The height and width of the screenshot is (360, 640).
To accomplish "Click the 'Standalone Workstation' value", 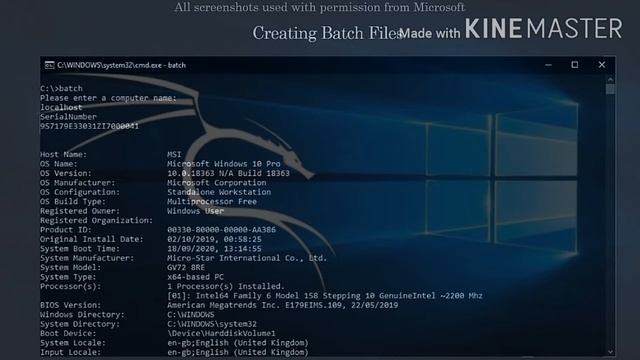I will 219,192.
